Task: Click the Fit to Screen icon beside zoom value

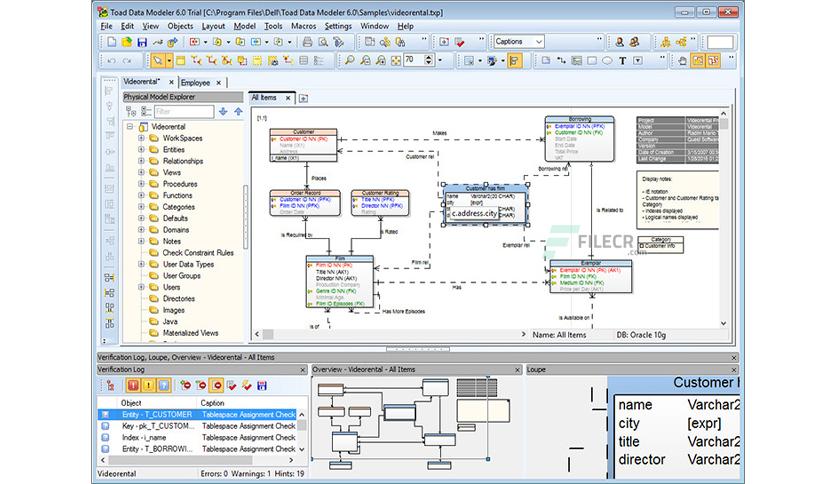Action: 396,61
